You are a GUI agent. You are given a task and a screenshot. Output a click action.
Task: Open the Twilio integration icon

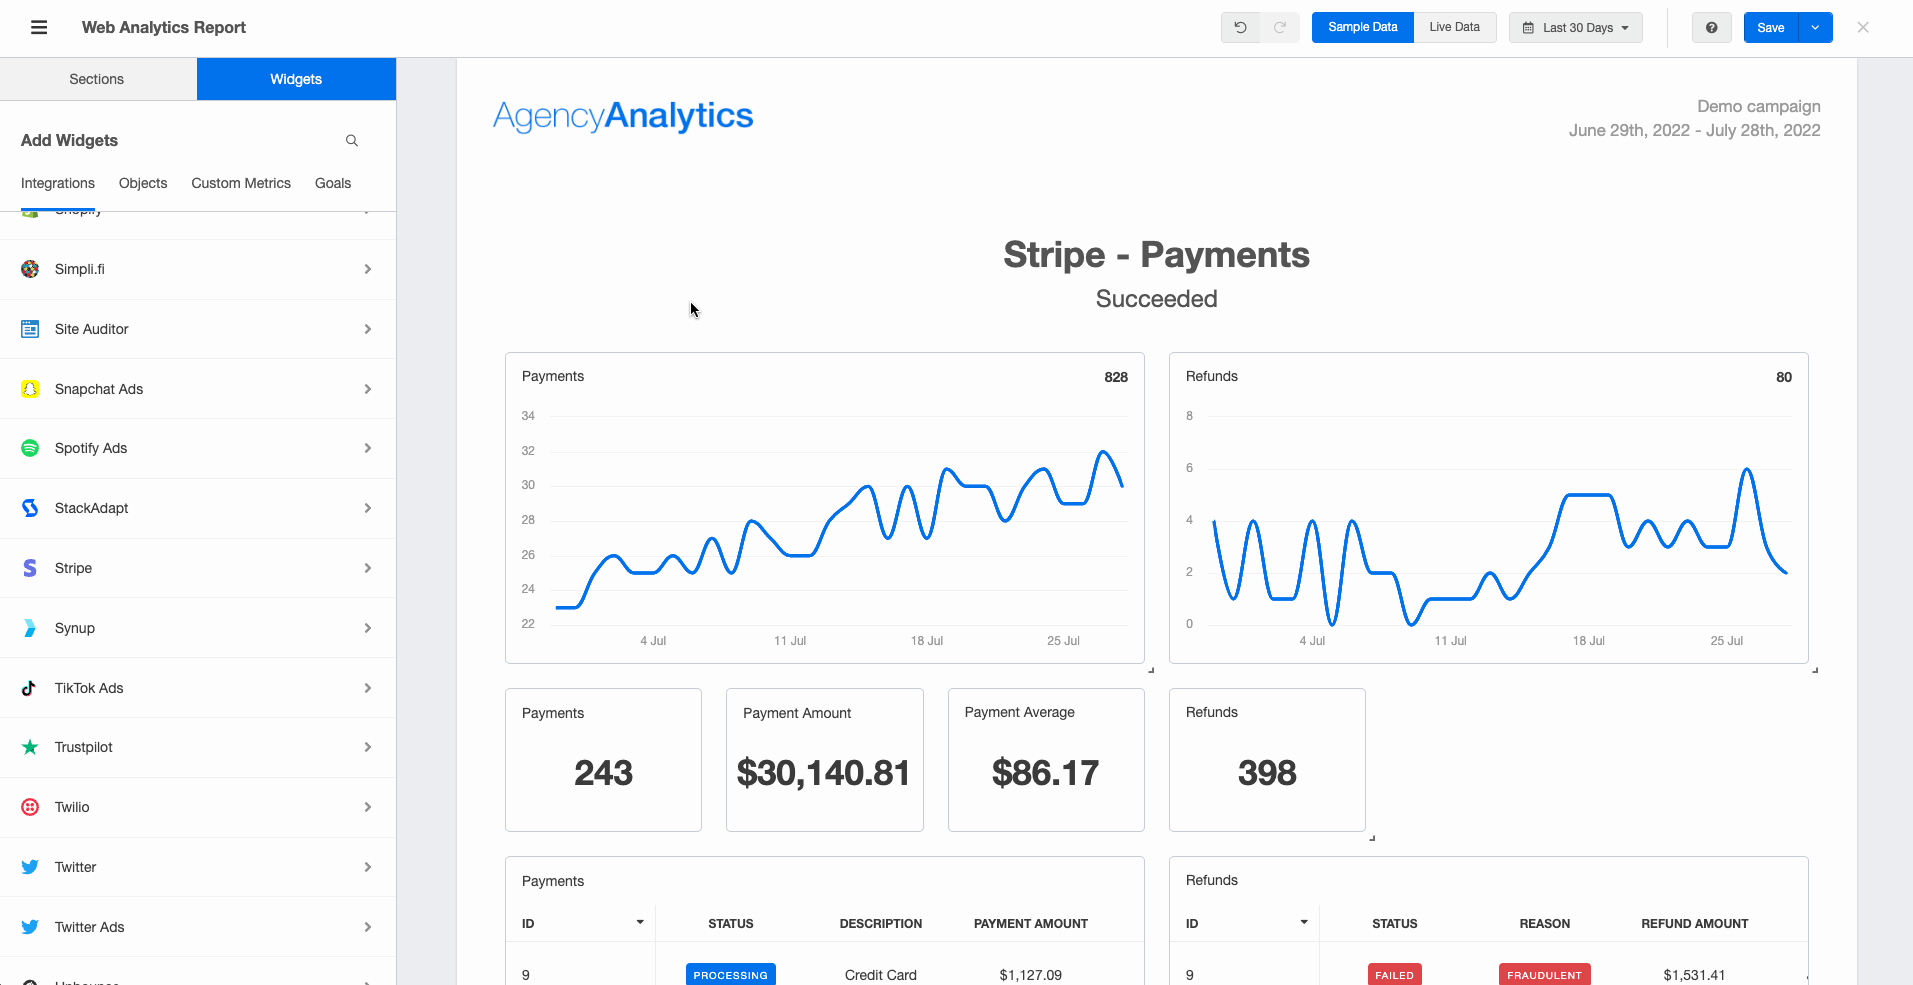(x=29, y=807)
